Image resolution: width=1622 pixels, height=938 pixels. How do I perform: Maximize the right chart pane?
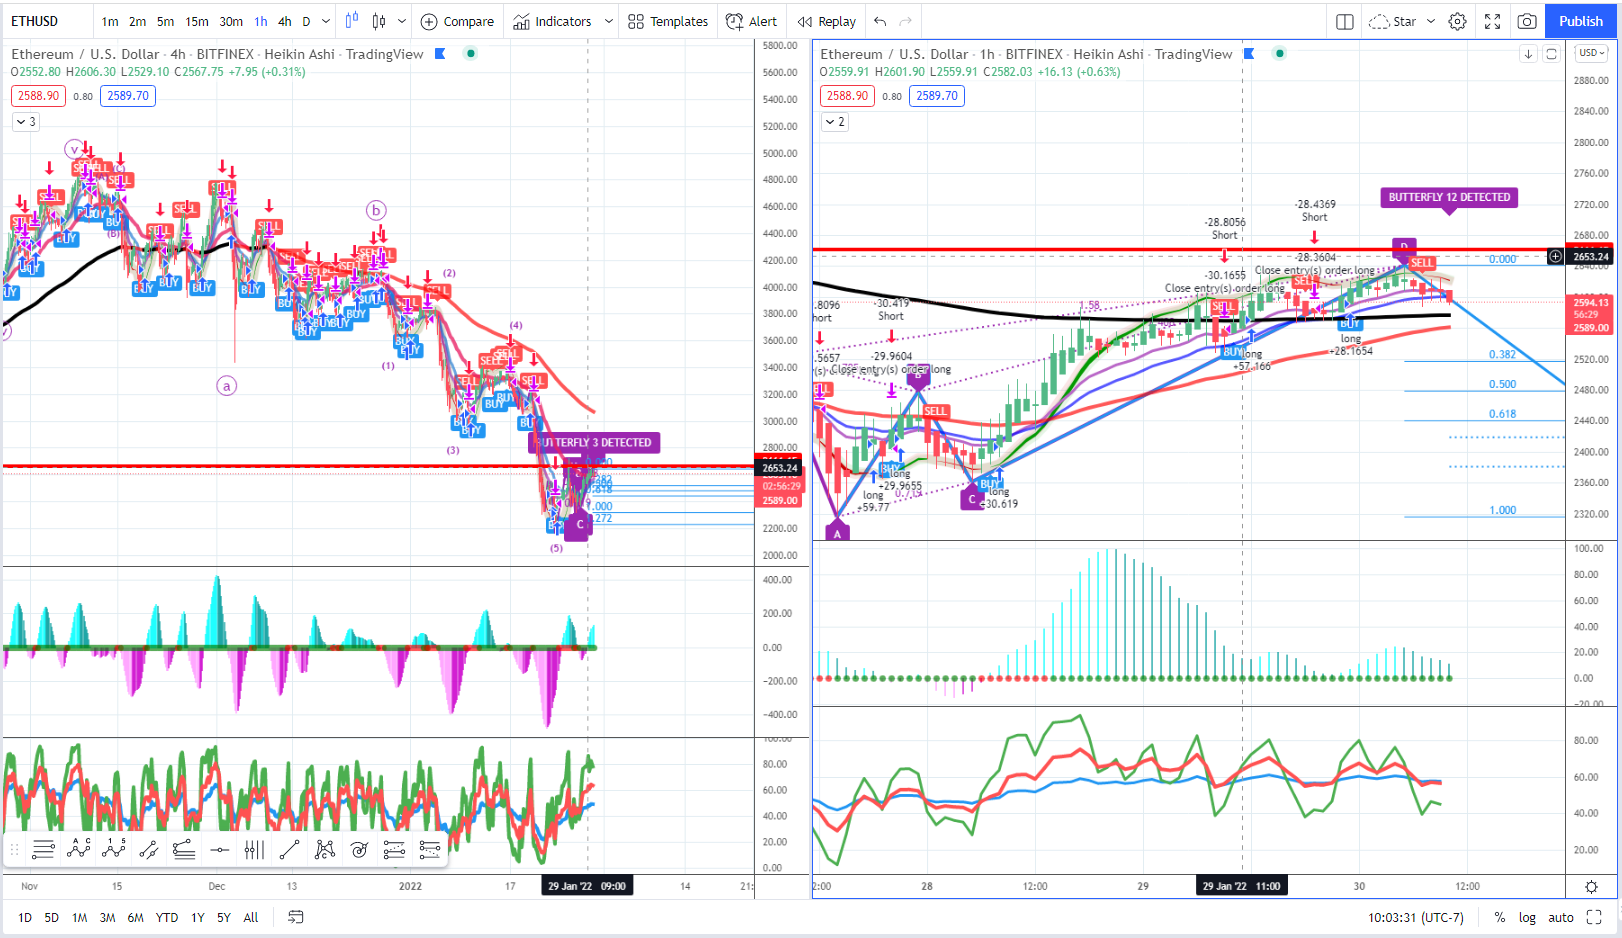[x=1551, y=54]
